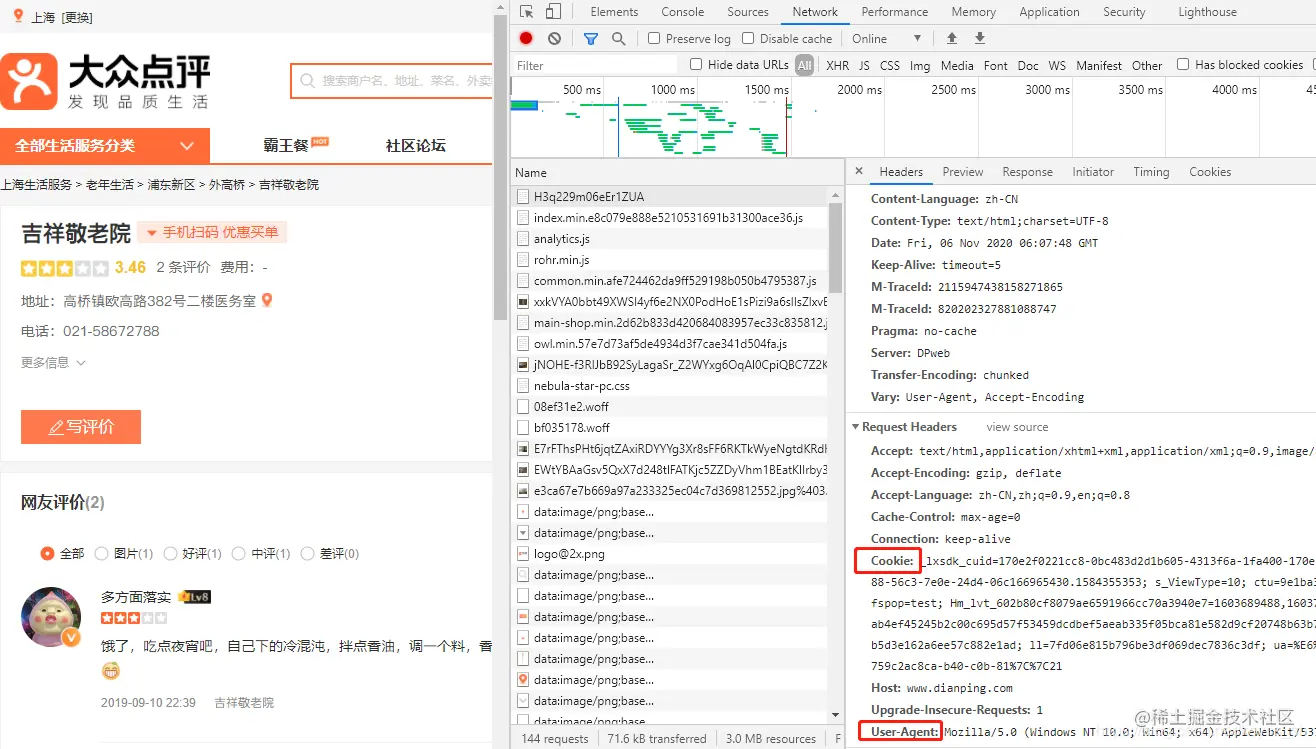Open 手机扫码 优惠买单 dropdown
Screen dimensions: 1316x749
212,232
